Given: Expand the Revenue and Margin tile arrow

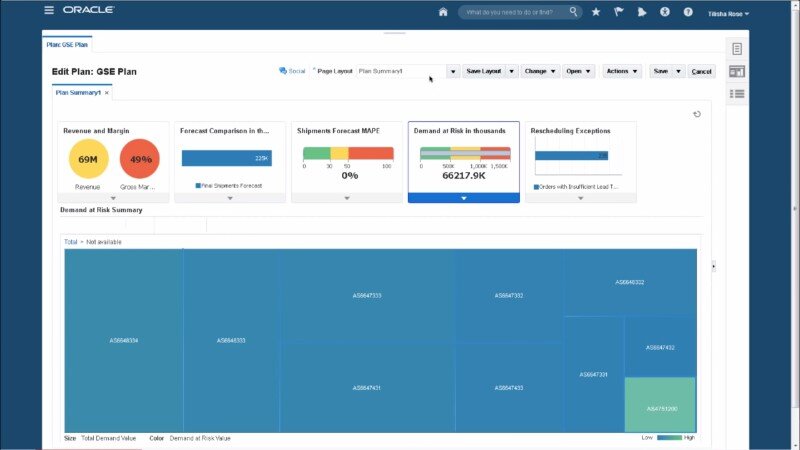Looking at the screenshot, I should click(113, 197).
